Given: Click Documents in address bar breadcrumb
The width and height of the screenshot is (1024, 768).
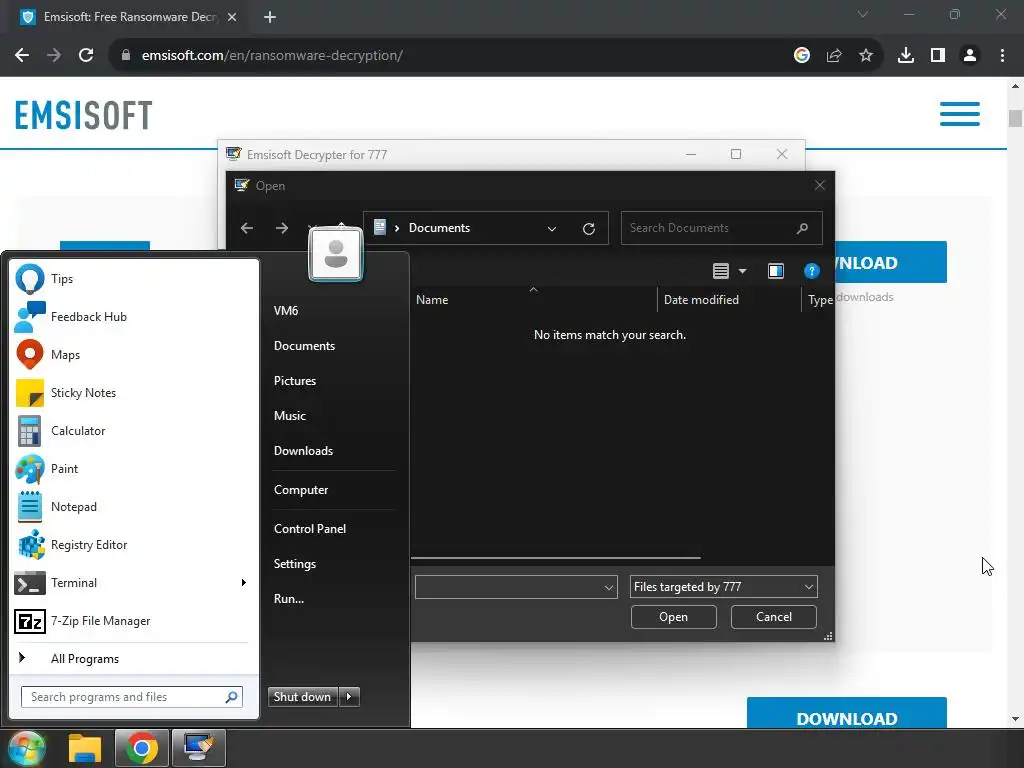Looking at the screenshot, I should (x=440, y=228).
